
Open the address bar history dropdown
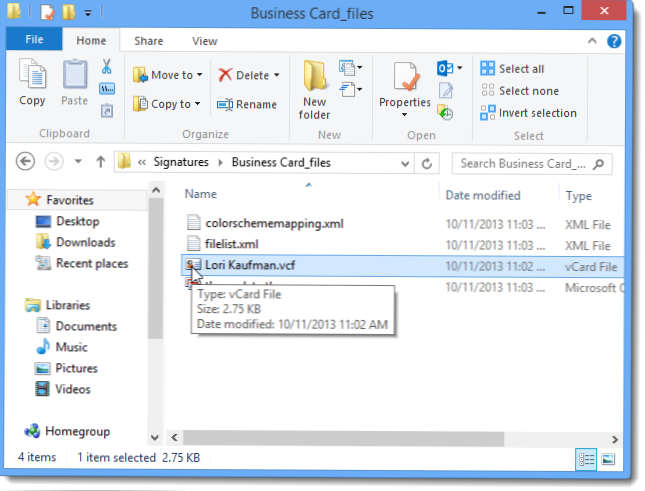pyautogui.click(x=404, y=162)
